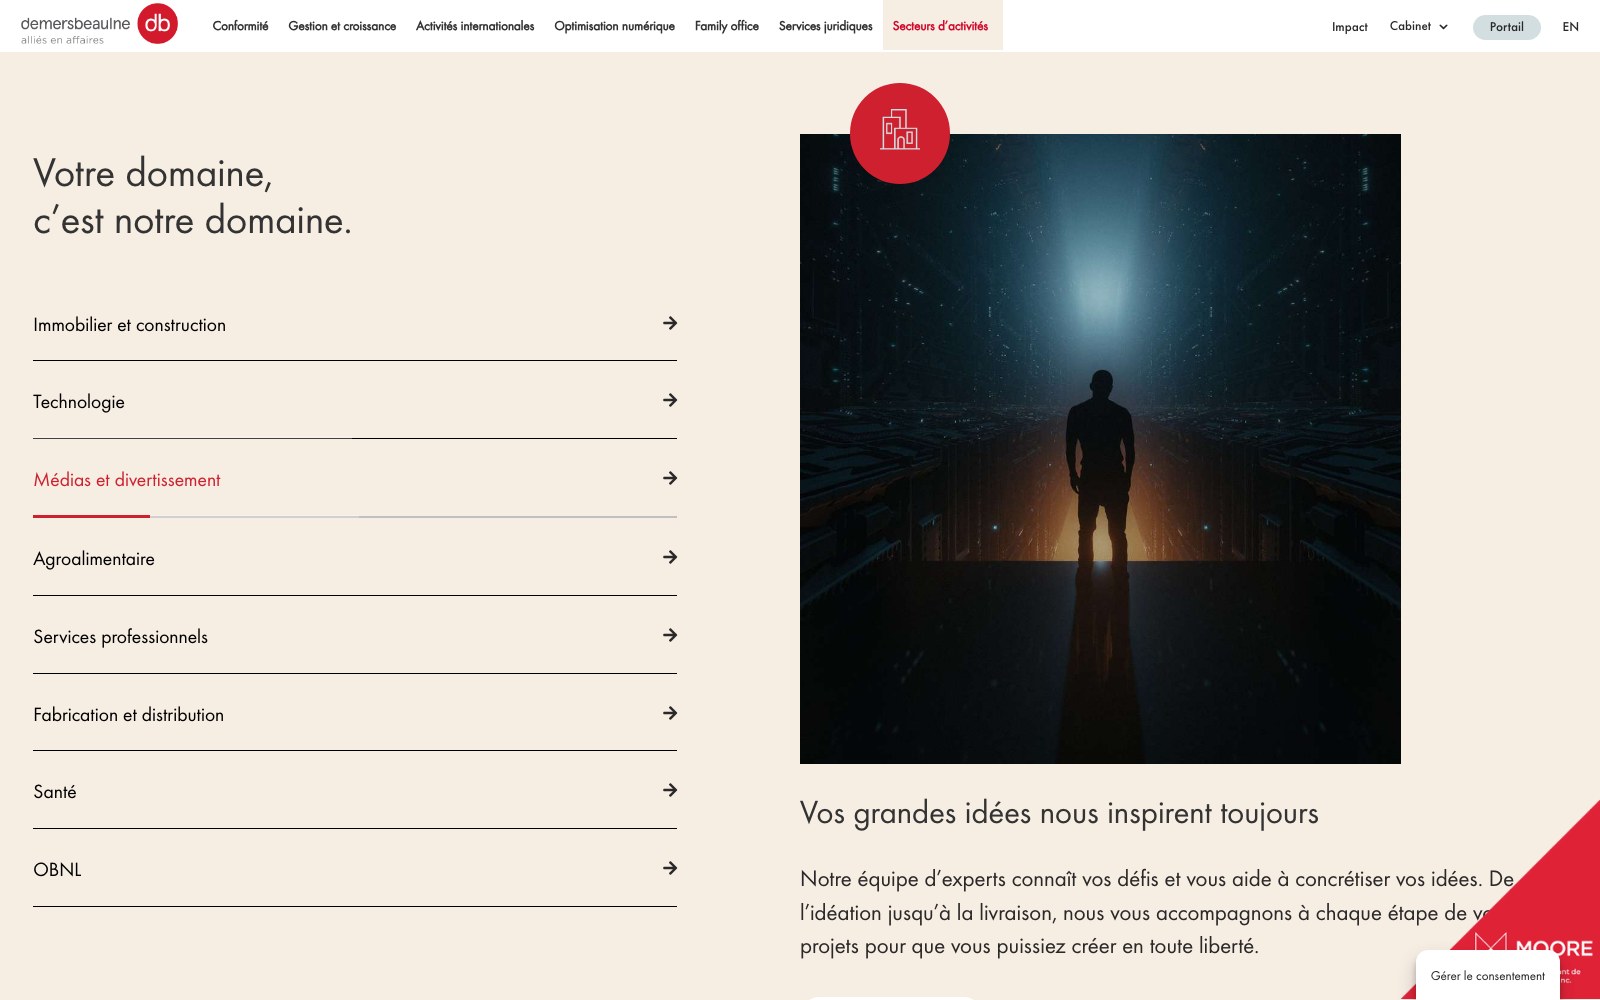This screenshot has height=1000, width=1600.
Task: Click the Moore logo in red corner
Action: click(1533, 946)
